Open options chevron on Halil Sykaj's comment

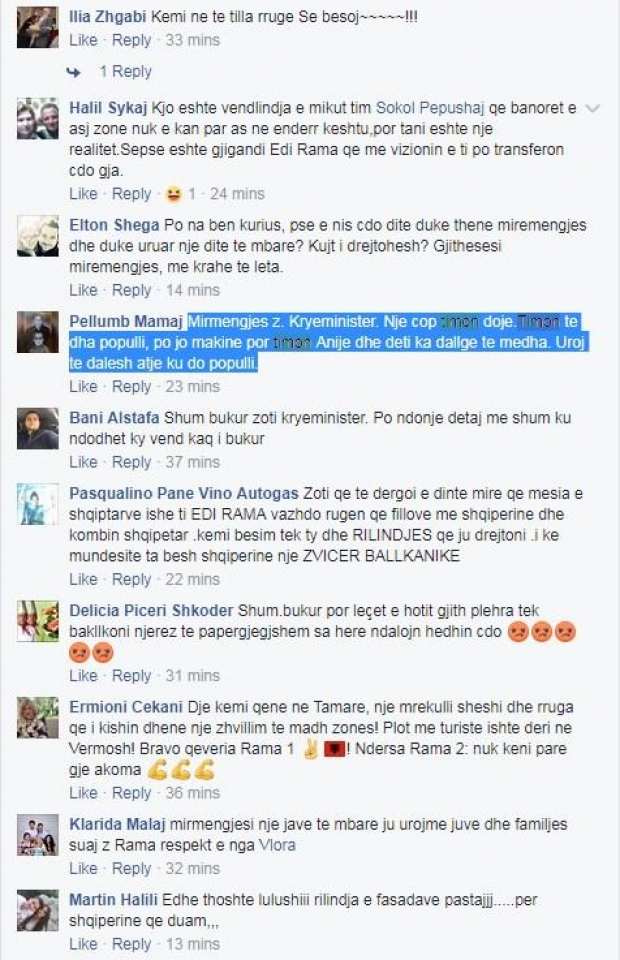pos(592,109)
